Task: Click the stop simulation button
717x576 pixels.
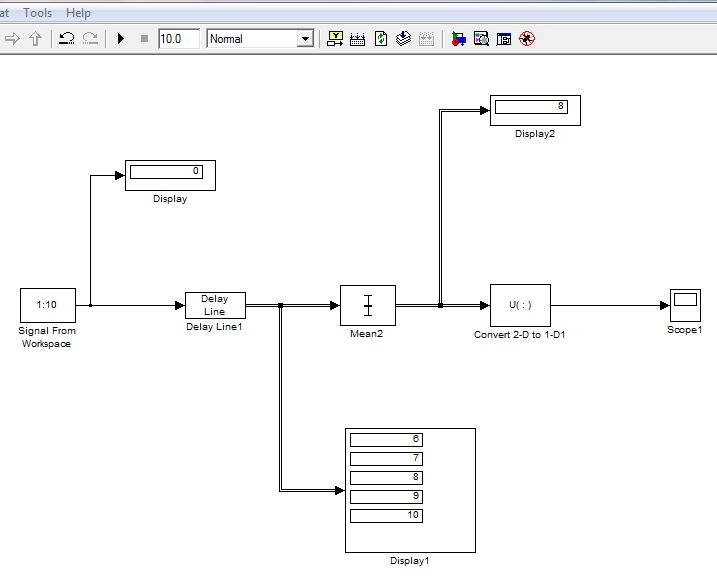Action: point(144,39)
